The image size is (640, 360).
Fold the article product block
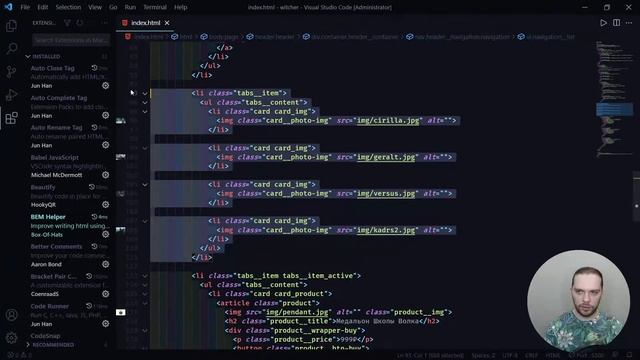click(x=145, y=303)
